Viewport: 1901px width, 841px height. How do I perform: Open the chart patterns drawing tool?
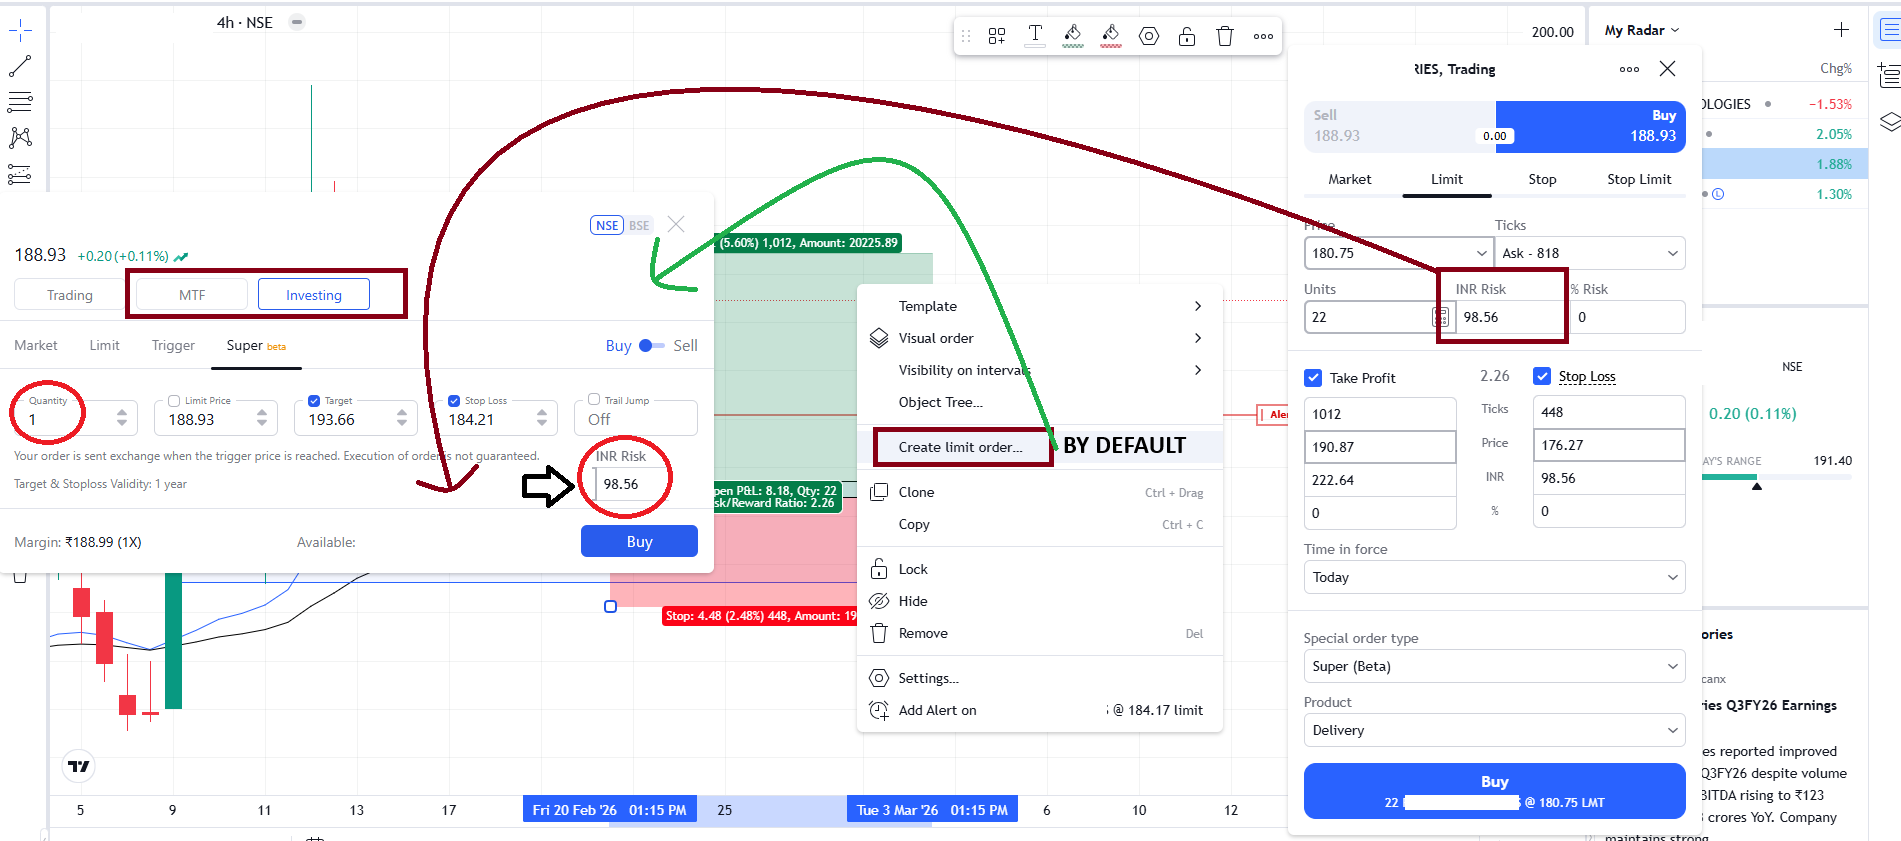click(20, 137)
